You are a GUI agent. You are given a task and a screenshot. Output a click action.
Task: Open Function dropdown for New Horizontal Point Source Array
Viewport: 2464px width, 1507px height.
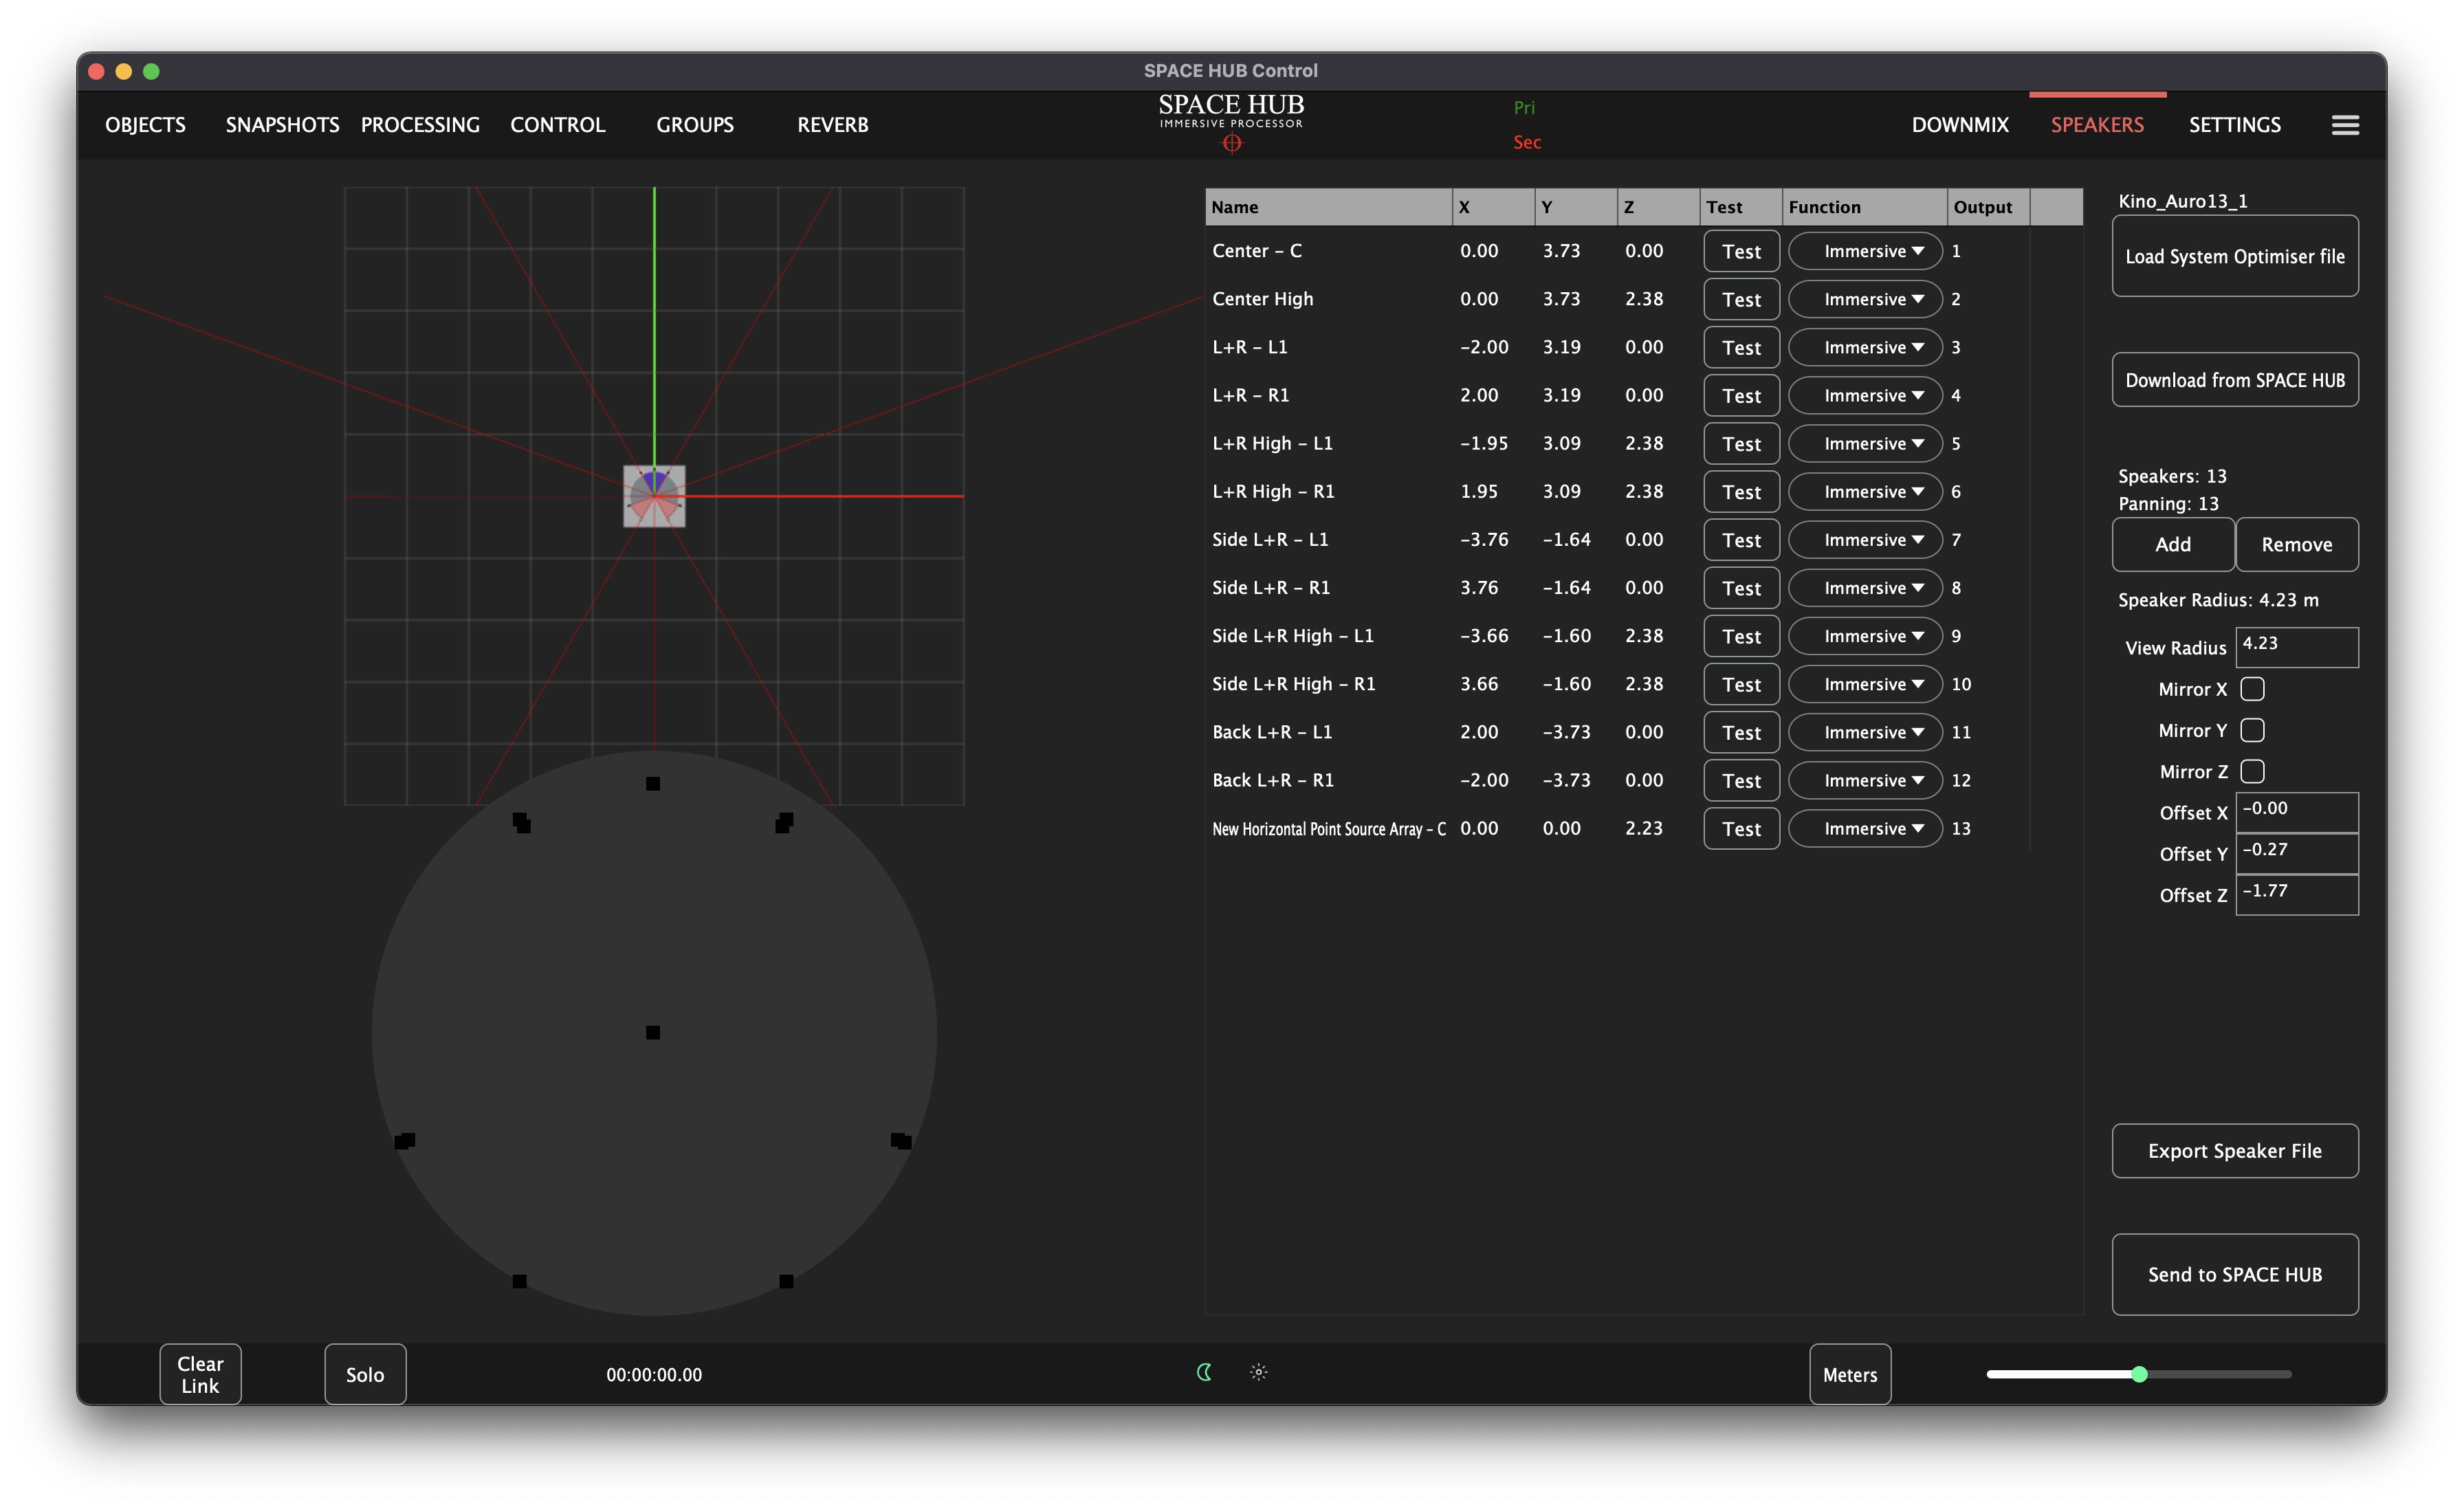(1865, 828)
